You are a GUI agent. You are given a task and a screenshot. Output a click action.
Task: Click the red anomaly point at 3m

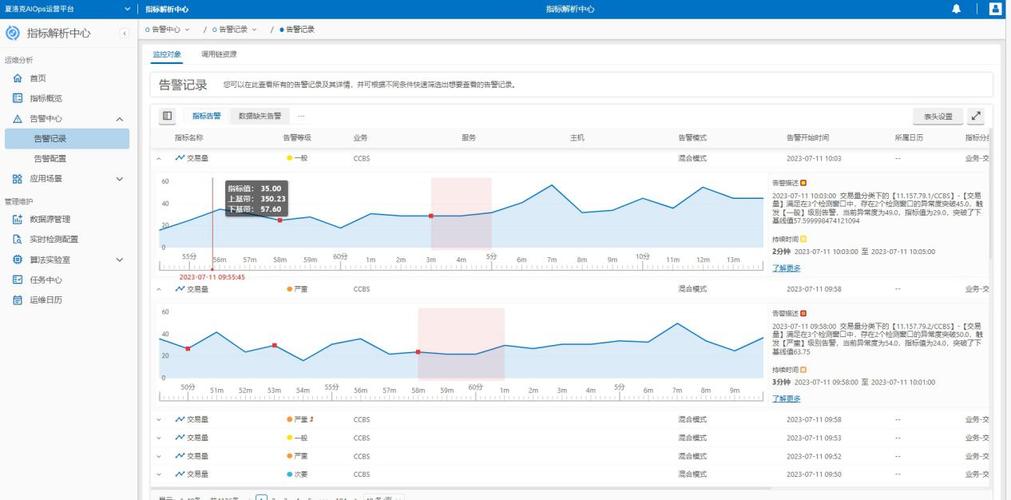[431, 216]
